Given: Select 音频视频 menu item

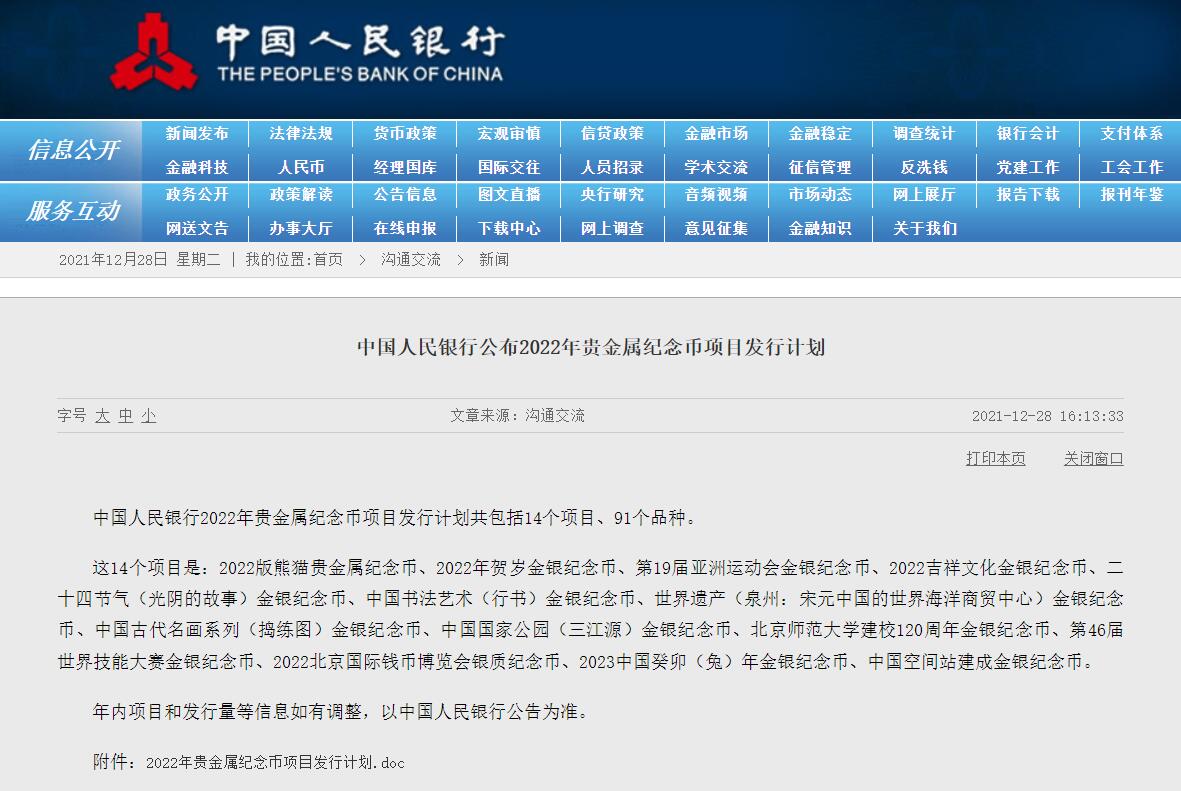Looking at the screenshot, I should pyautogui.click(x=716, y=194).
